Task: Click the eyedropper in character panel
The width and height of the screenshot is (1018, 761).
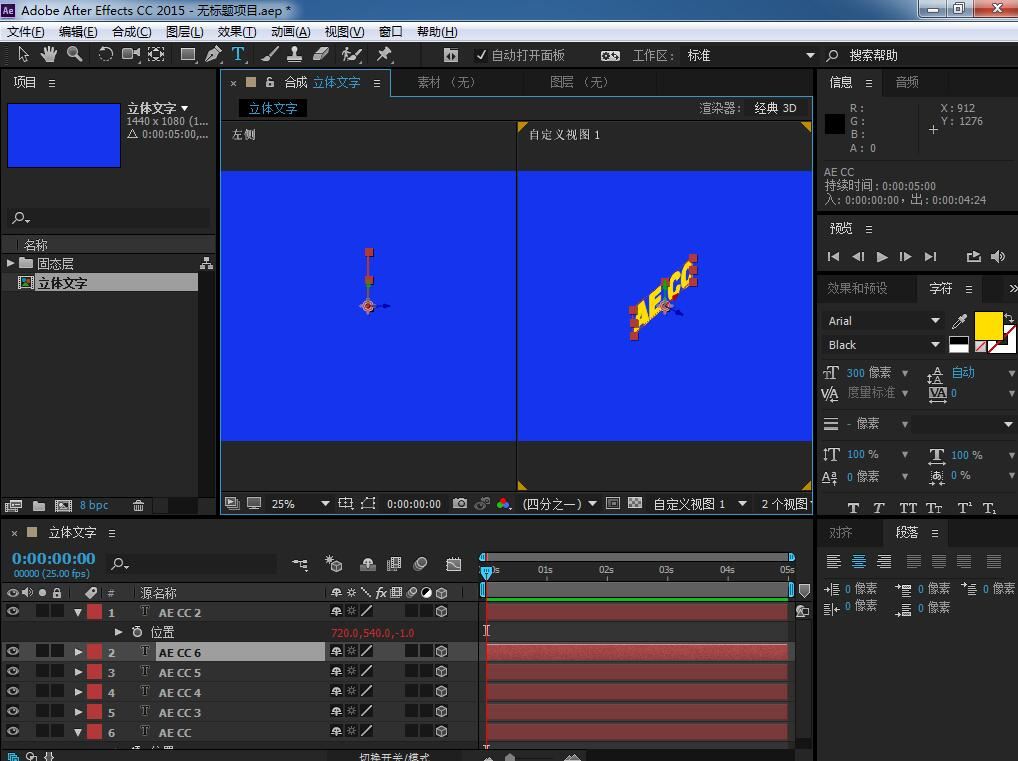Action: [959, 321]
